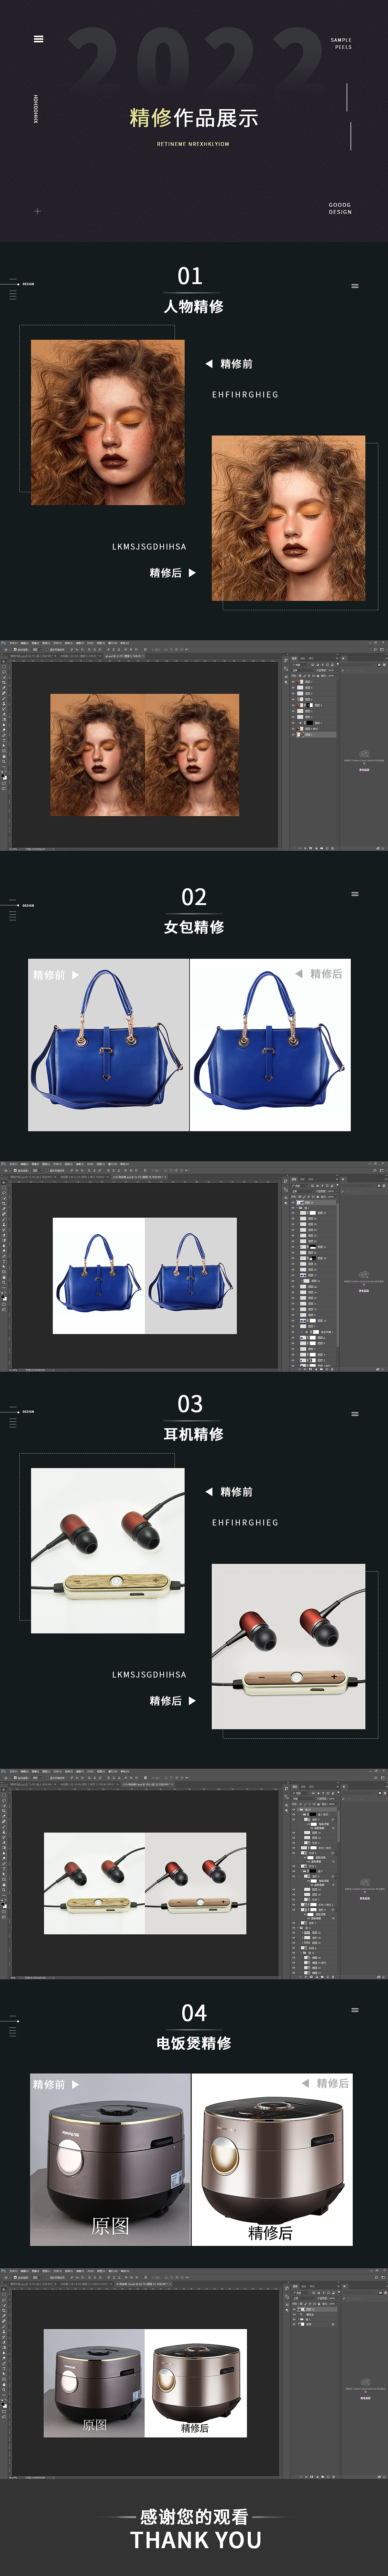The image size is (388, 2576).
Task: Click the 精修作品展示 title
Action: [194, 118]
